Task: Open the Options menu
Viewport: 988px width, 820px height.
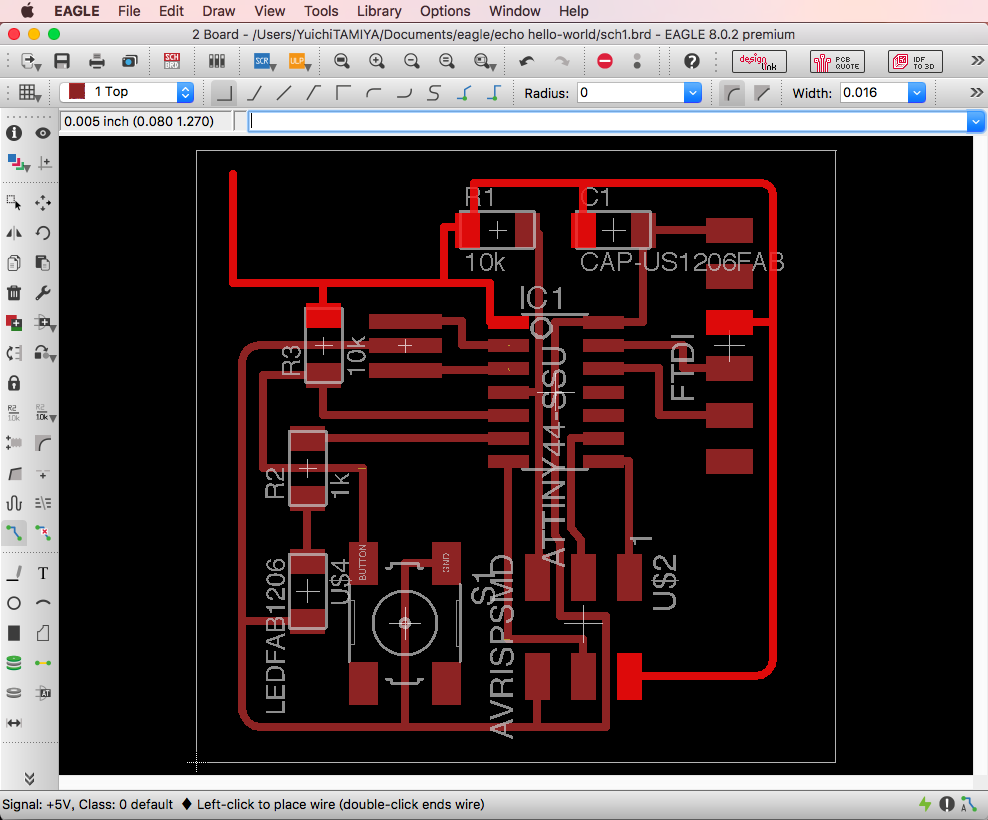Action: coord(445,11)
